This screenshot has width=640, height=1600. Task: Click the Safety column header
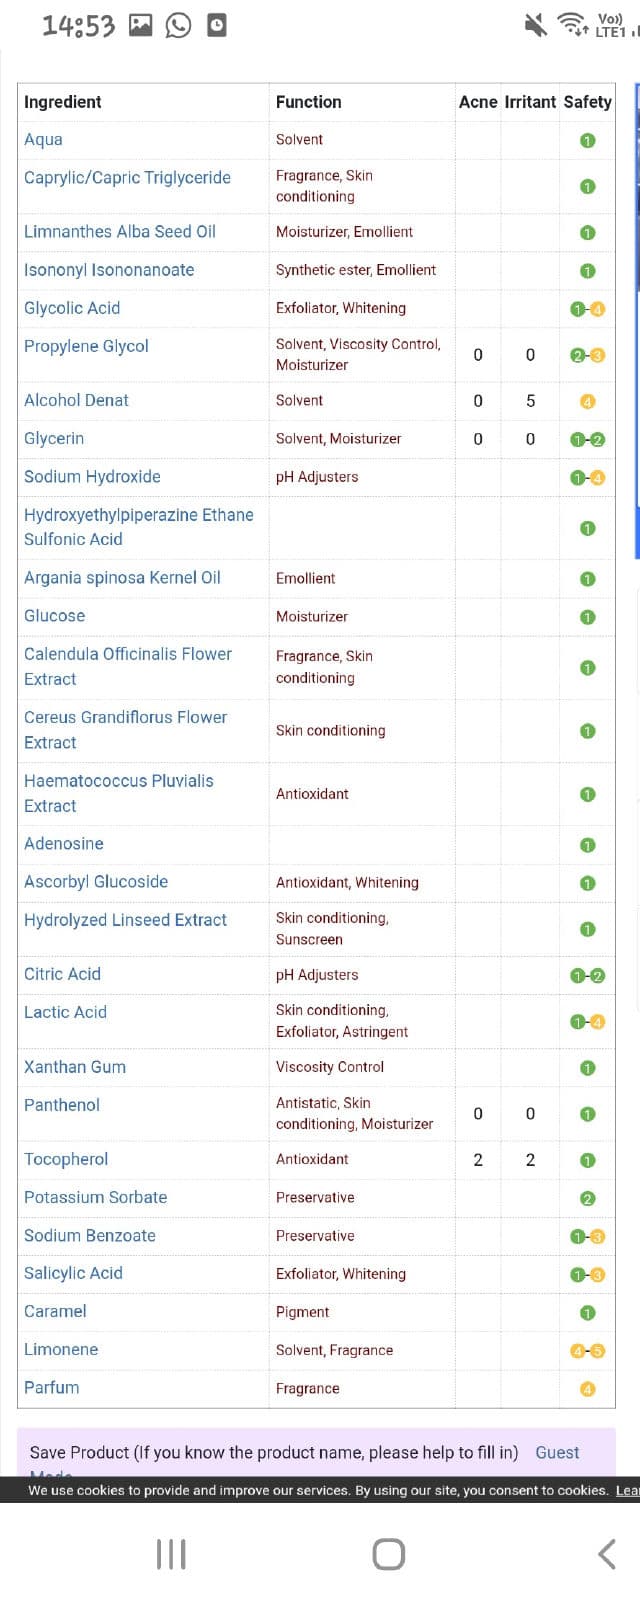point(587,102)
